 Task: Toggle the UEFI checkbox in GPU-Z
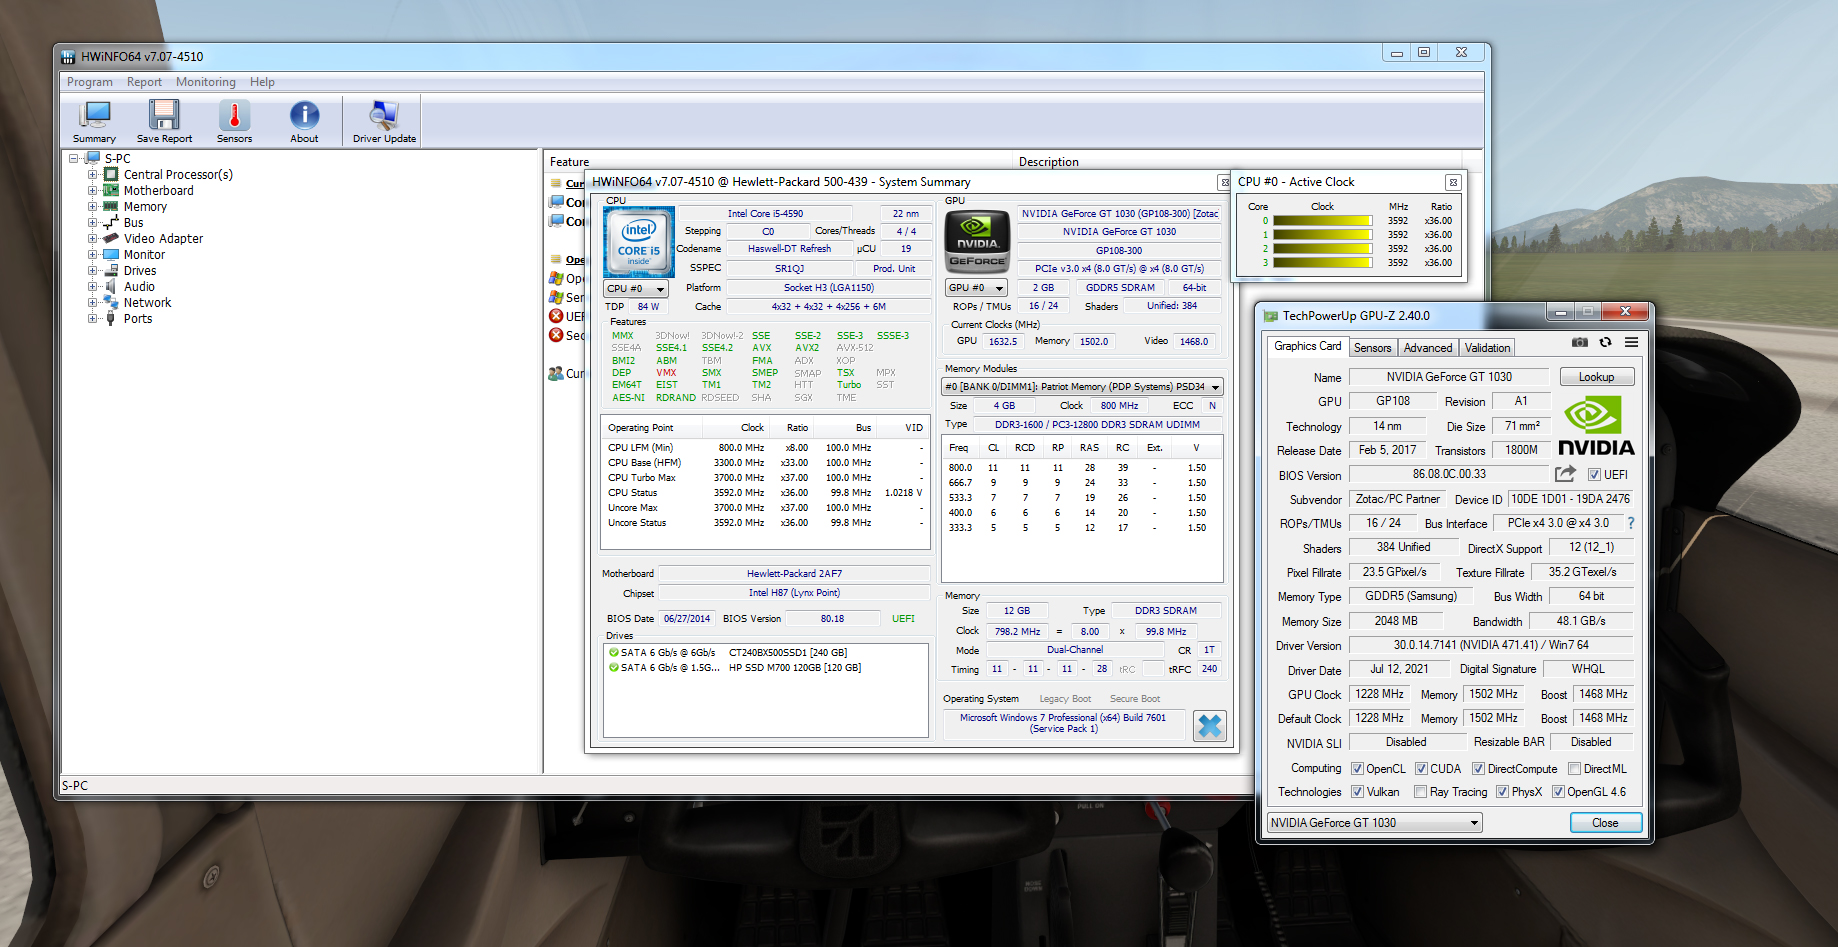[x=1594, y=475]
